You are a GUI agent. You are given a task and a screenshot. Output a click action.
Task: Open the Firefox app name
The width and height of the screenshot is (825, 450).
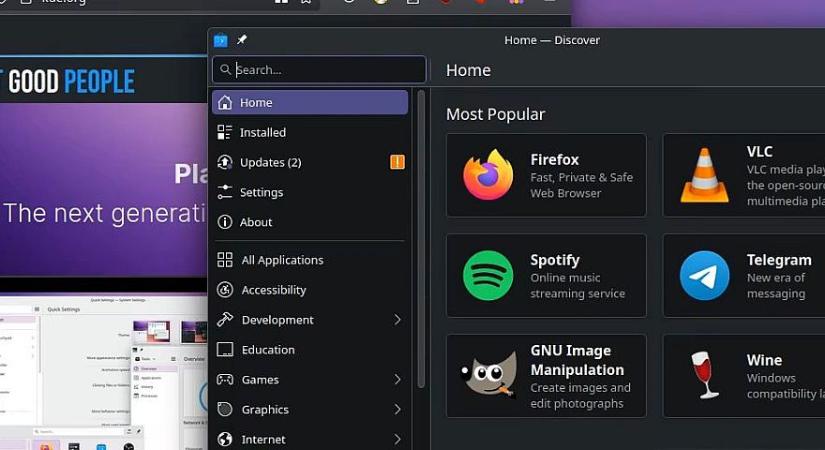pos(554,159)
